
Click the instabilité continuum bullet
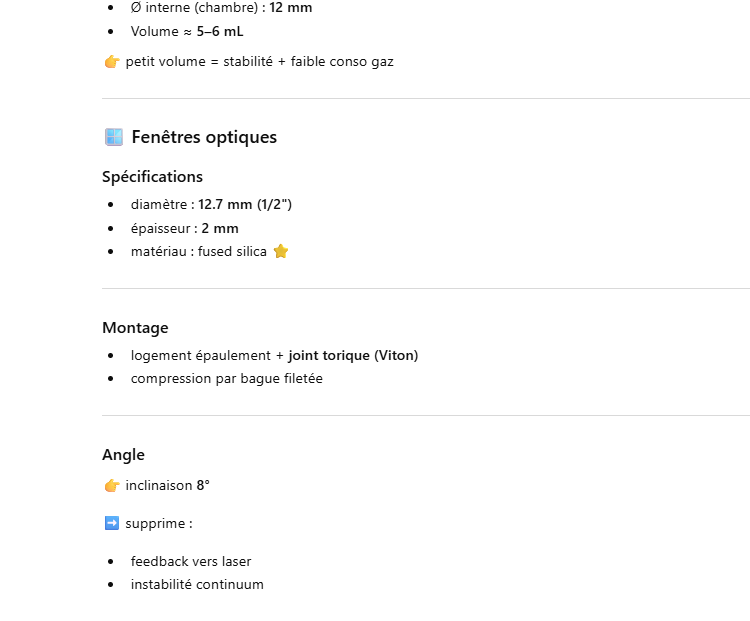[197, 585]
